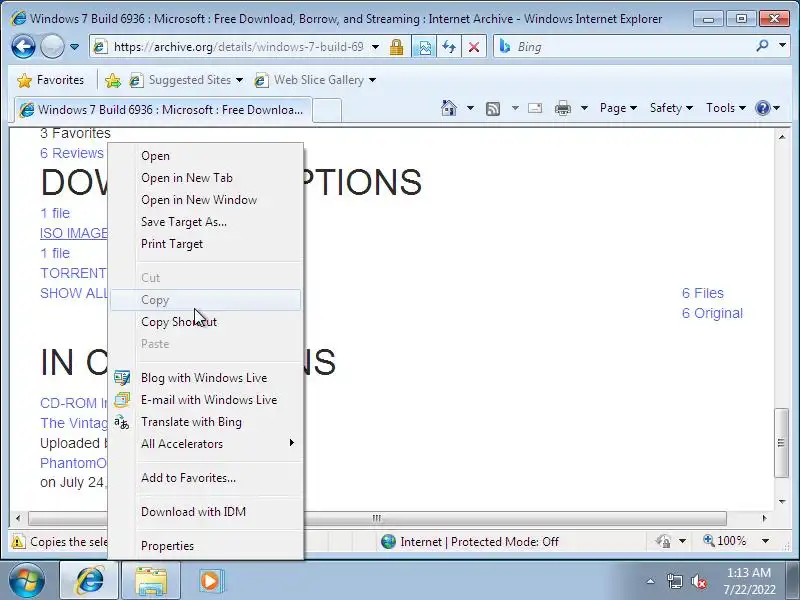Choose Open in New Window
This screenshot has height=600, width=800.
click(205, 200)
